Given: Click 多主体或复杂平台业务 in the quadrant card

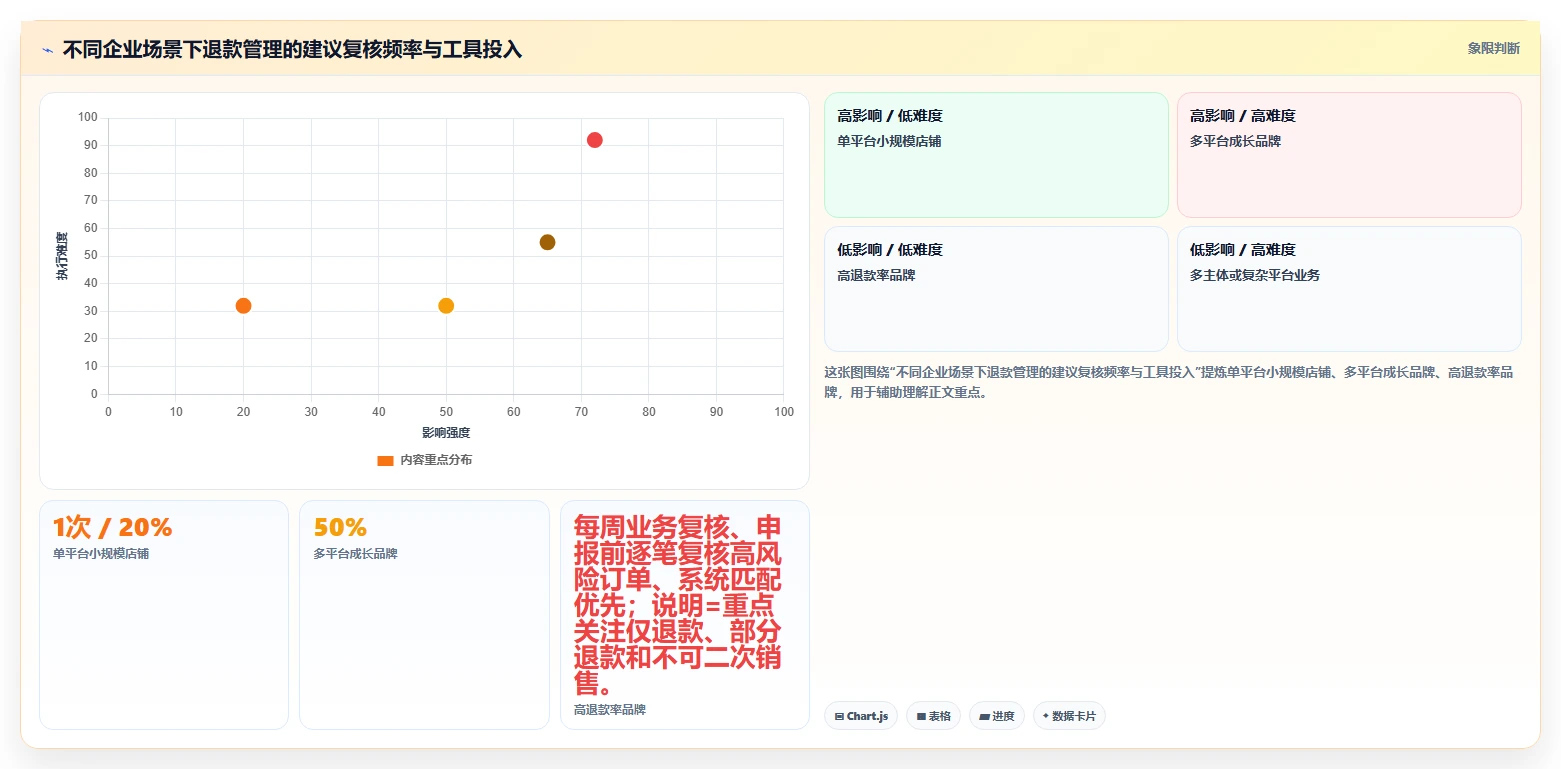Looking at the screenshot, I should tap(1255, 275).
